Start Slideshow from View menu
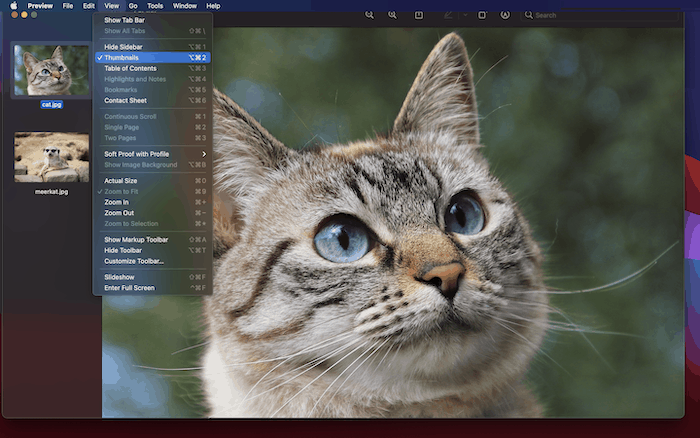The width and height of the screenshot is (700, 438). 152,277
